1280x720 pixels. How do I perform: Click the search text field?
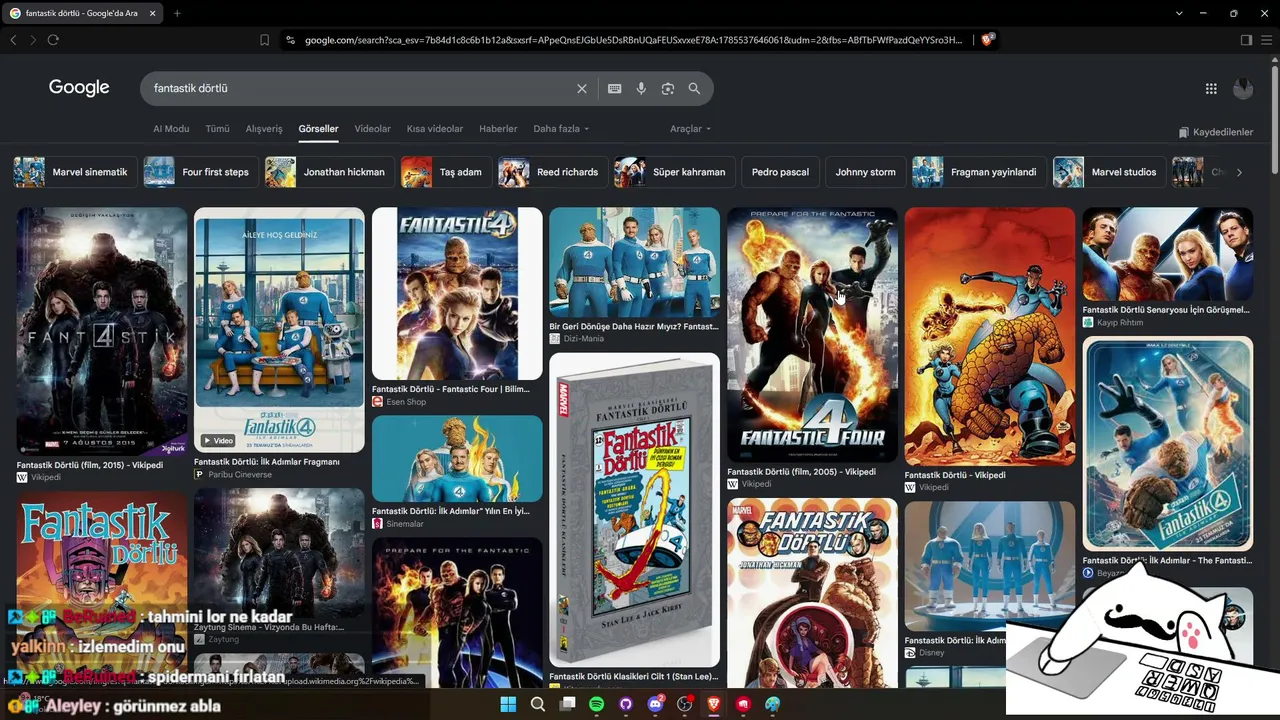point(360,88)
